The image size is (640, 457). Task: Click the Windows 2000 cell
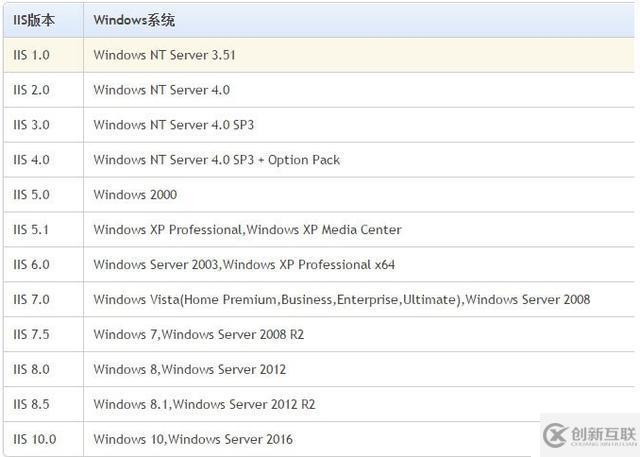tap(134, 195)
